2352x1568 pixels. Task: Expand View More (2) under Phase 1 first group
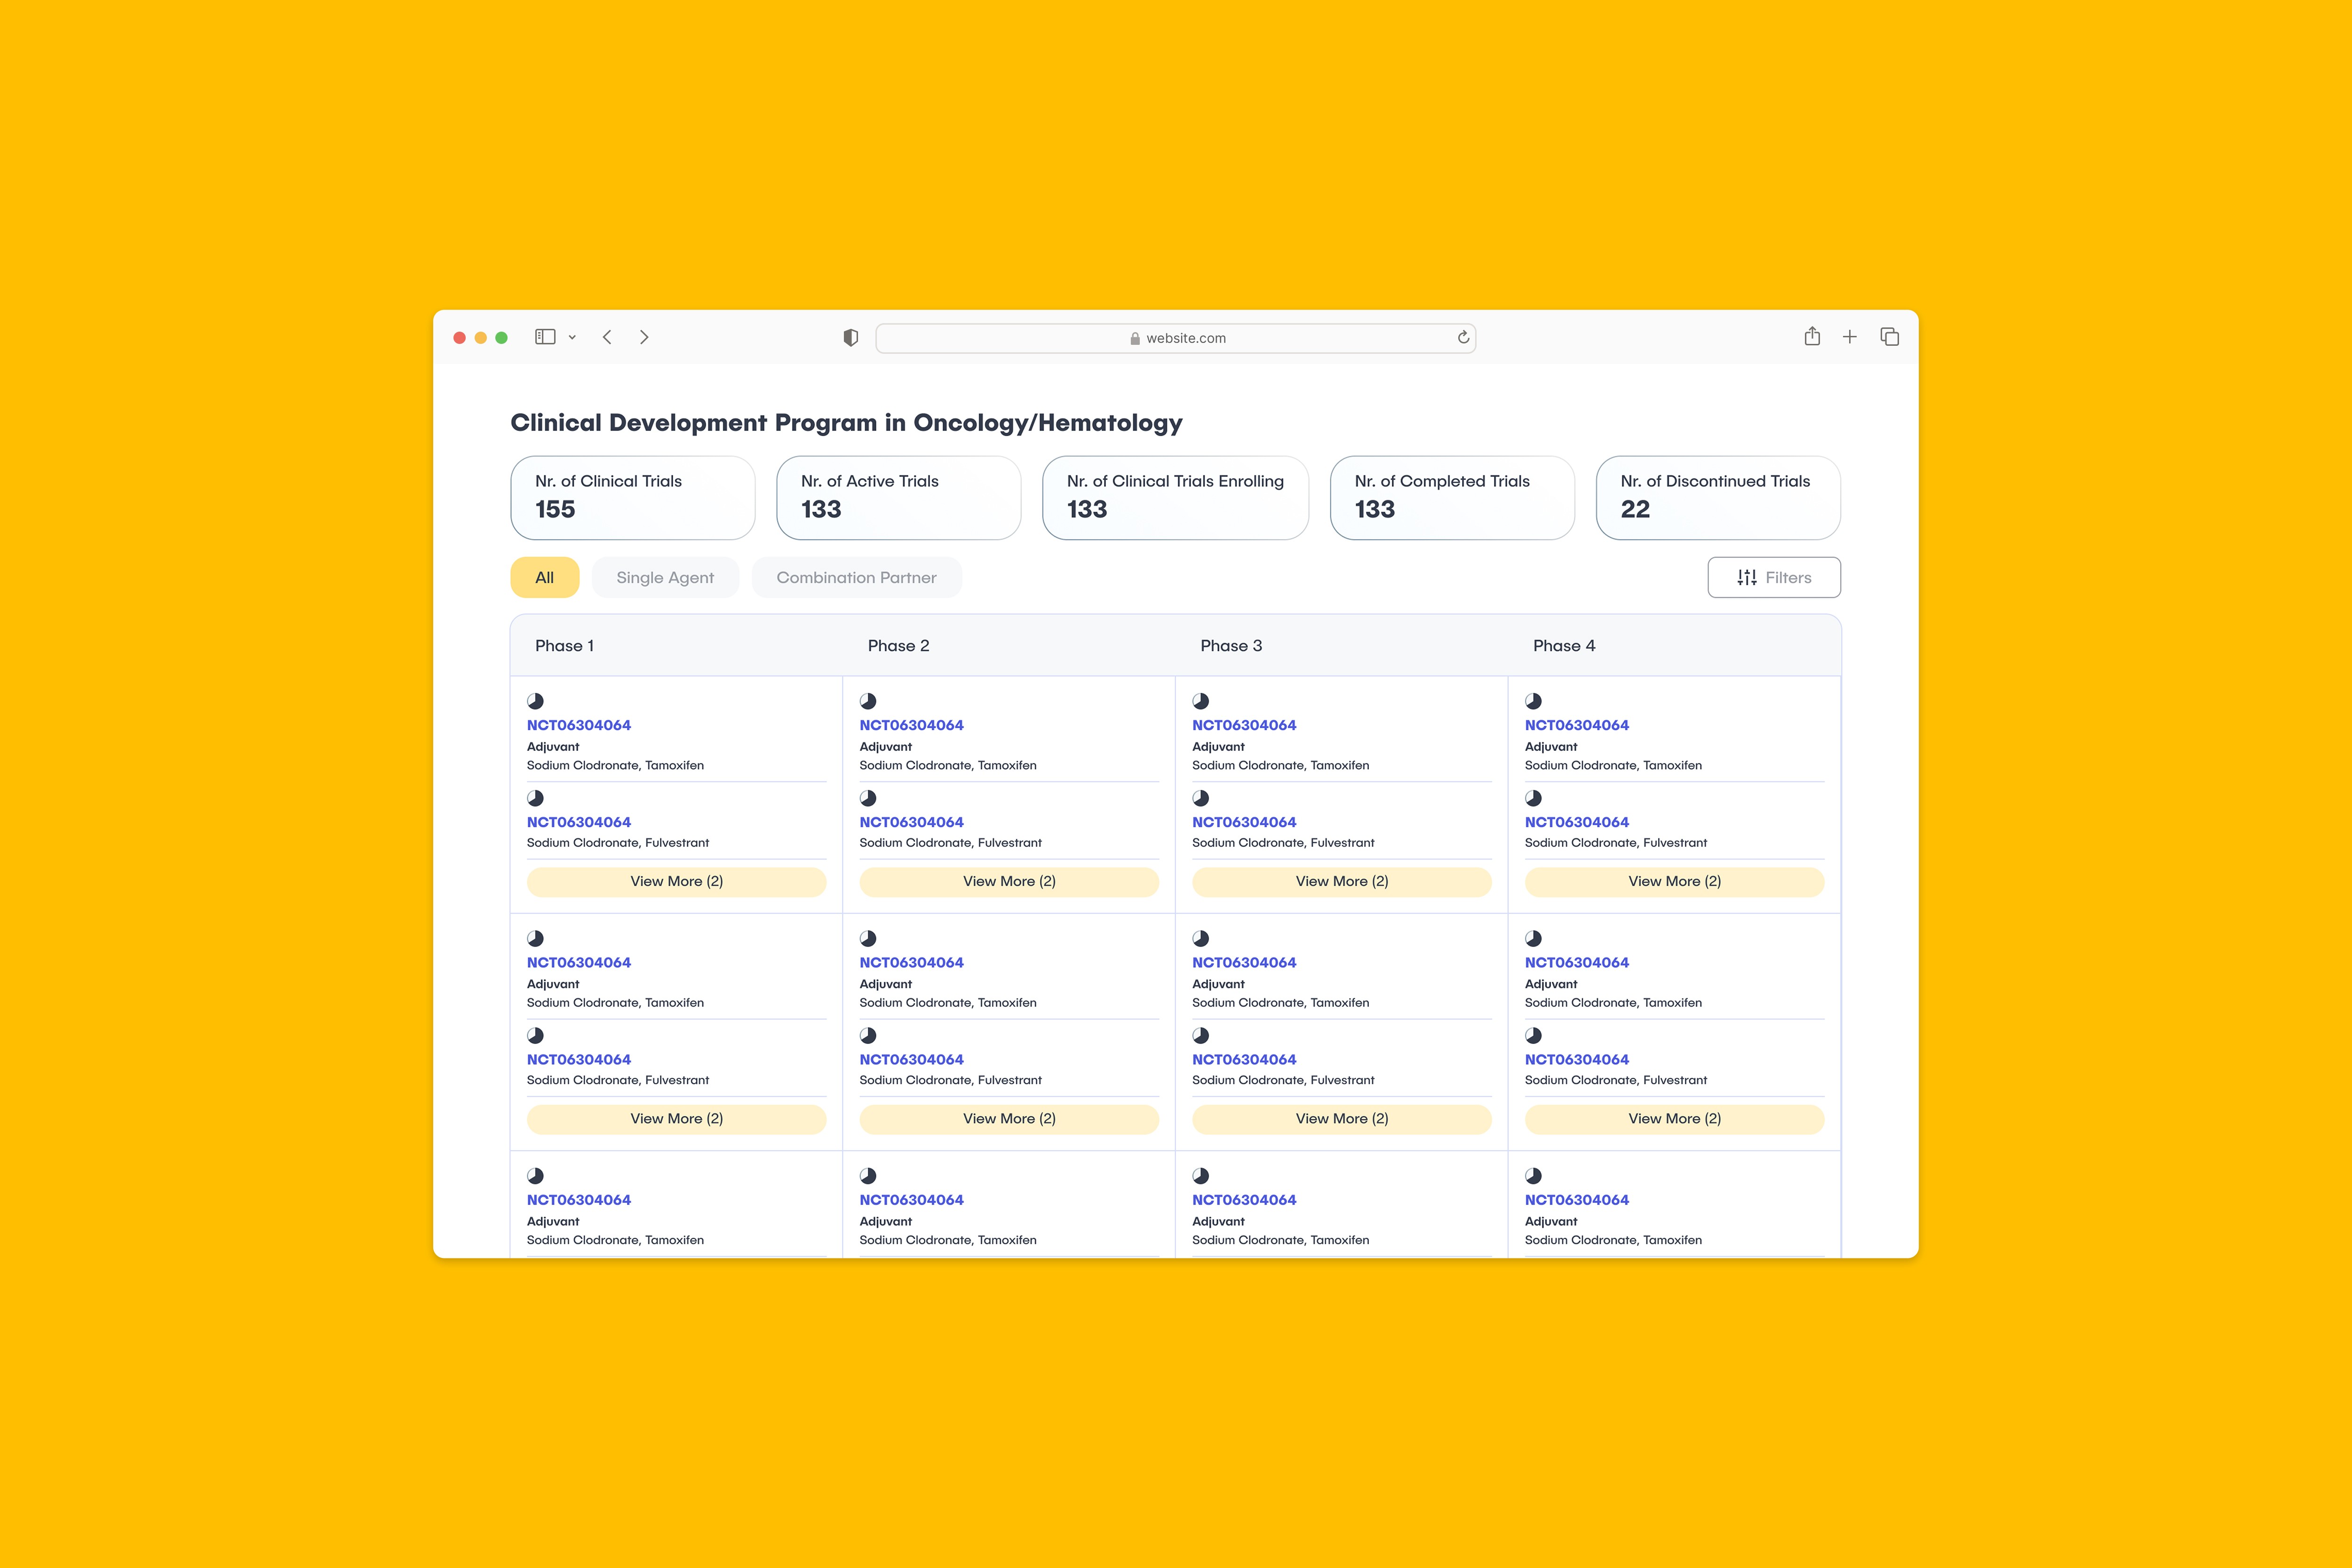(676, 881)
